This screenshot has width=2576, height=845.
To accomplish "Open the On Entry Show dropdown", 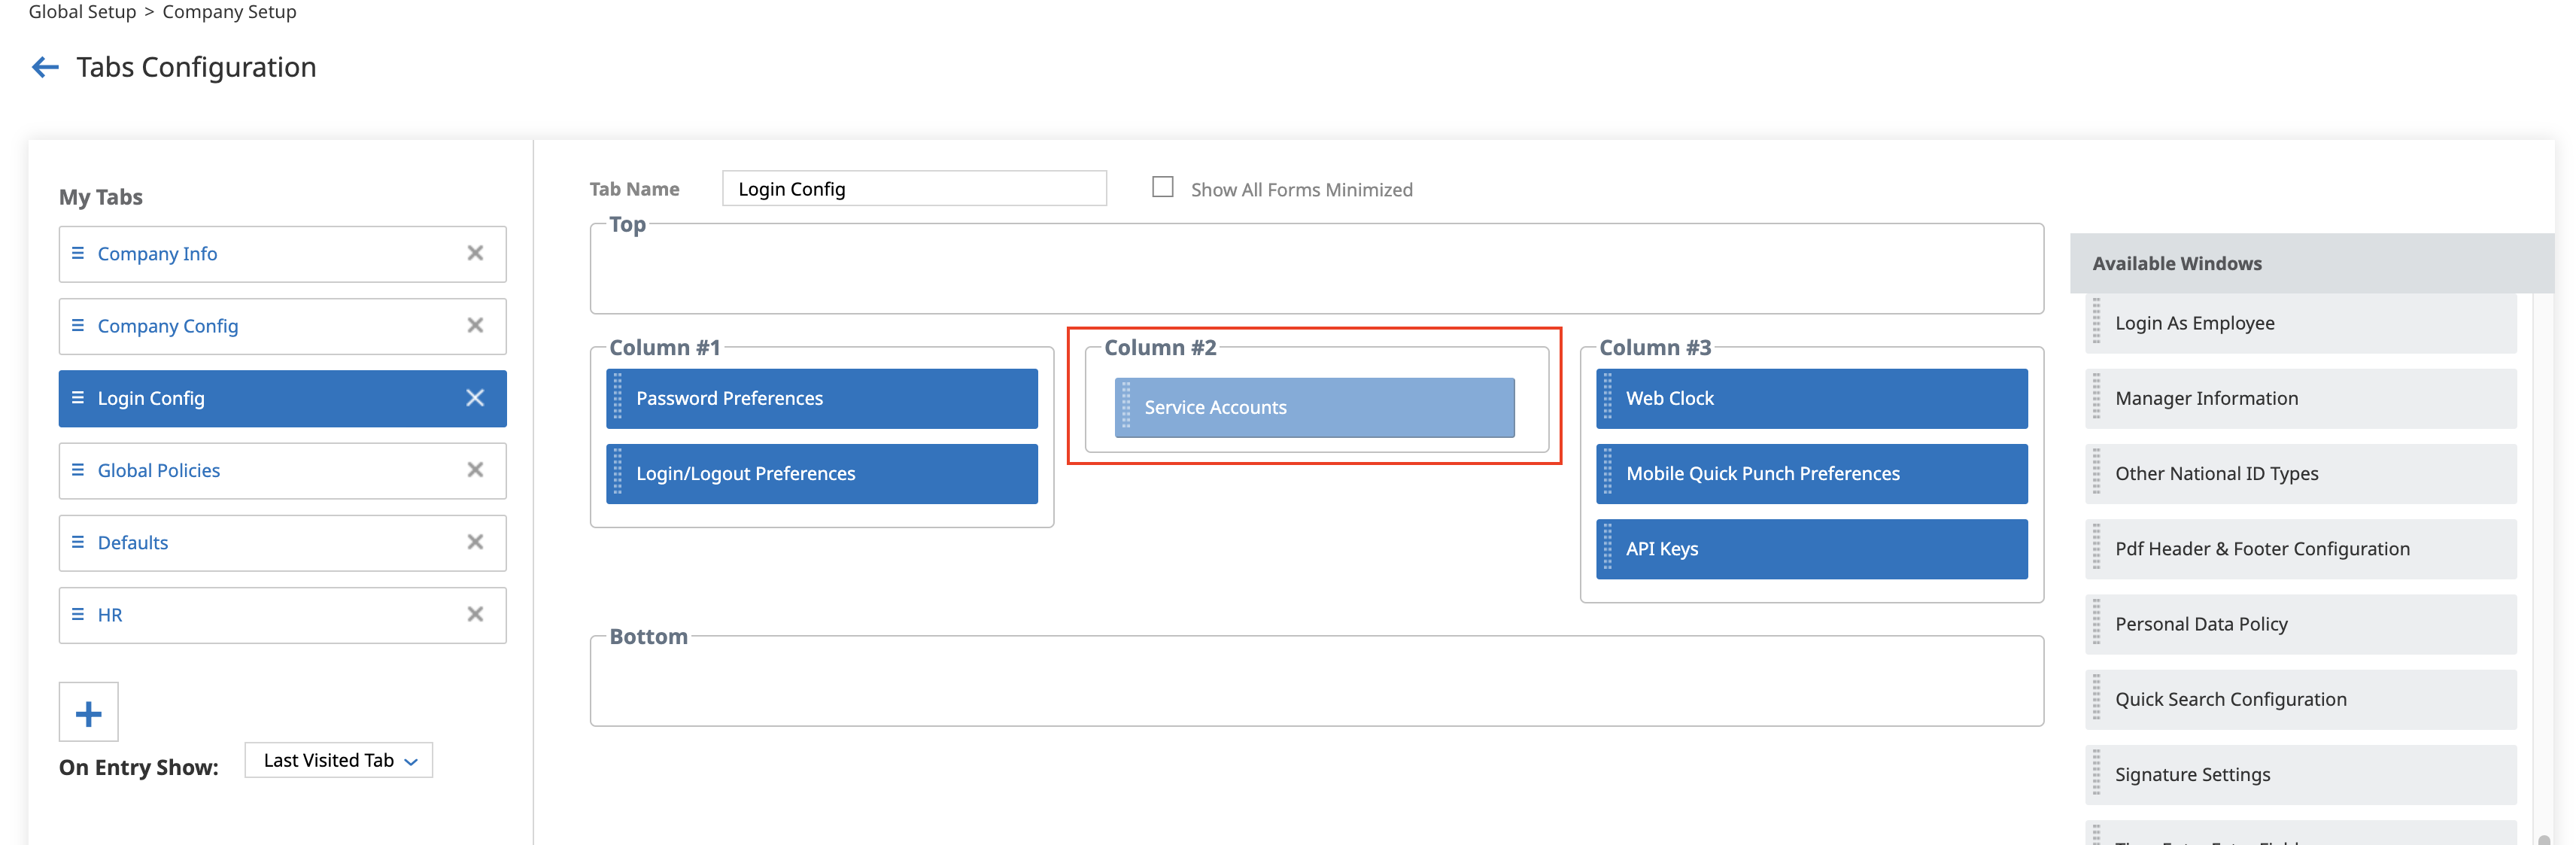I will tap(338, 761).
